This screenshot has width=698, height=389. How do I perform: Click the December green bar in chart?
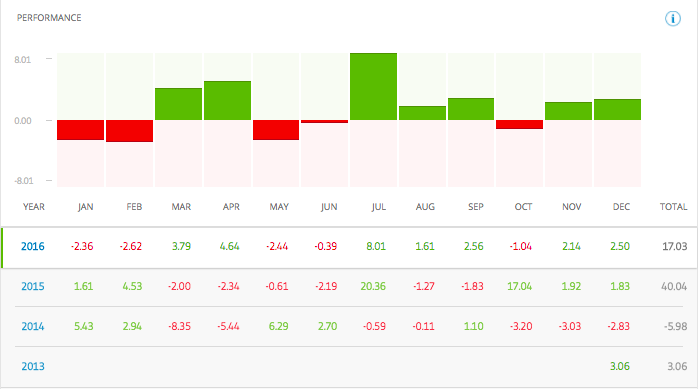click(x=617, y=109)
